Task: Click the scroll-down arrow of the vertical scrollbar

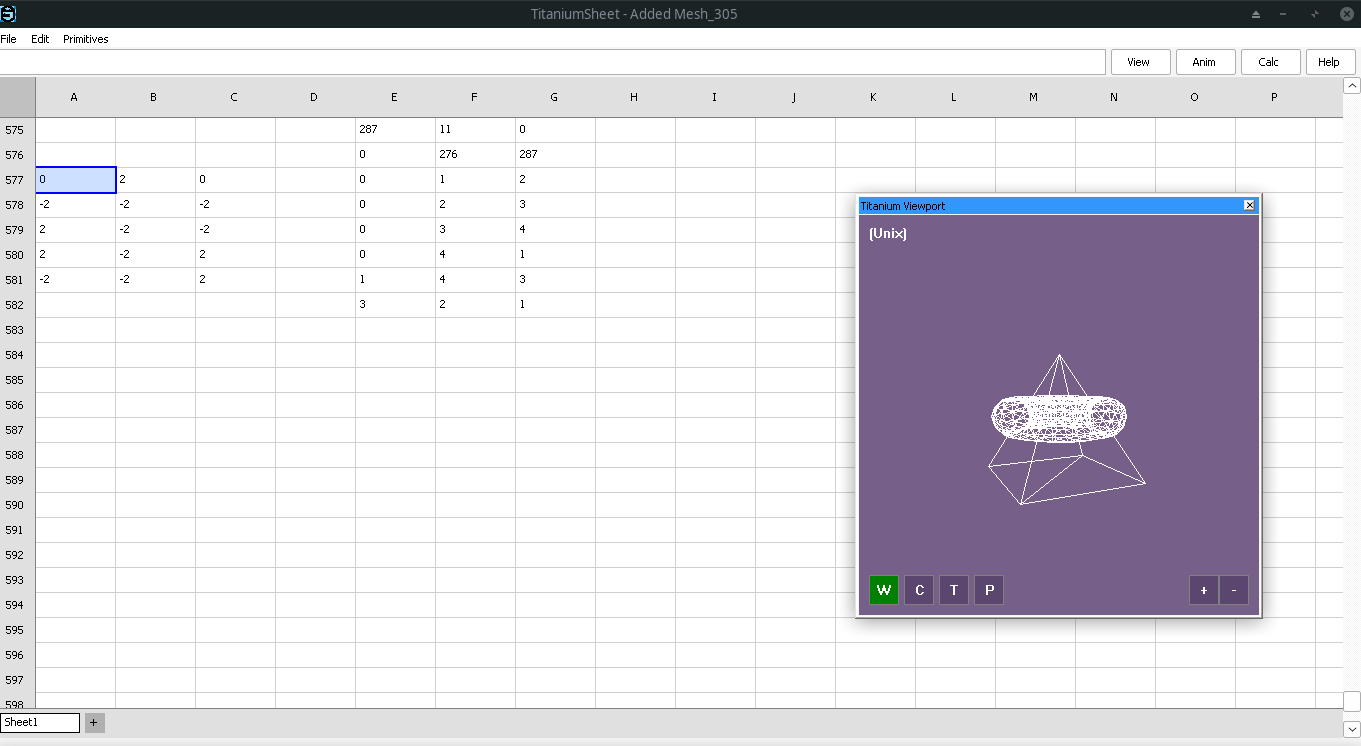Action: click(x=1352, y=729)
